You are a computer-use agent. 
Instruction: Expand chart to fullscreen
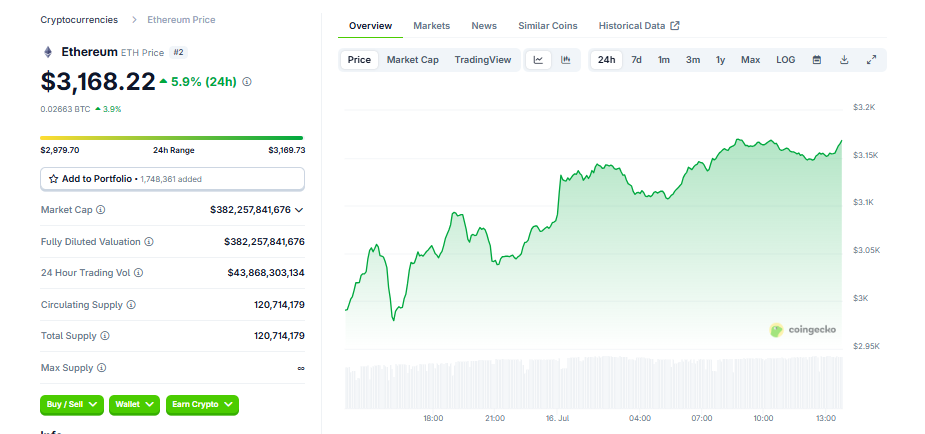click(871, 60)
